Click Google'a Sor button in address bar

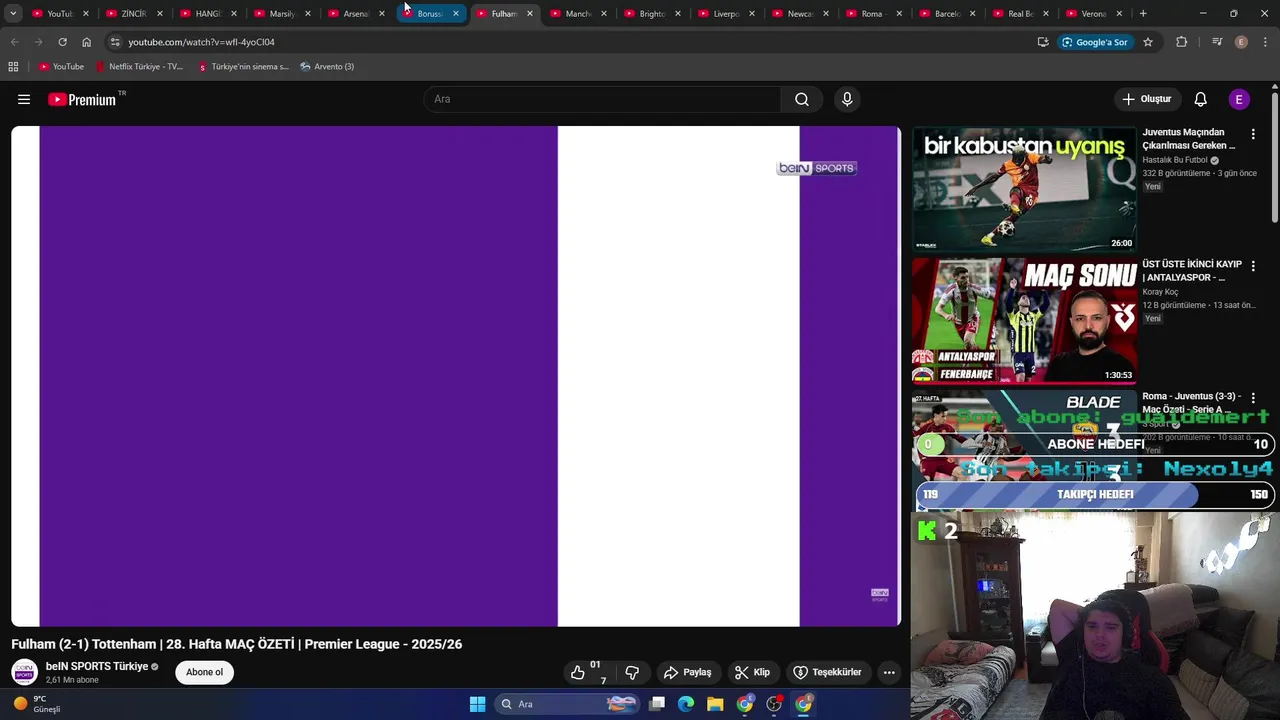pyautogui.click(x=1095, y=42)
